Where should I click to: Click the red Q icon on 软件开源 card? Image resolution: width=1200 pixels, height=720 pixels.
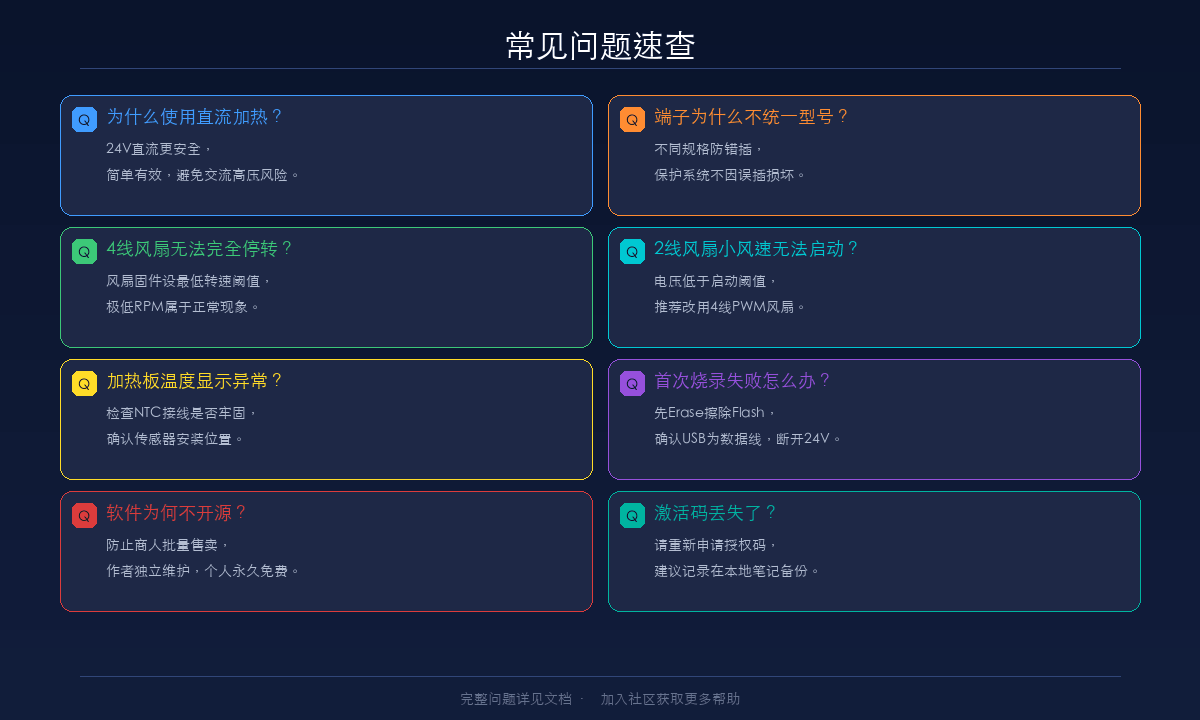coord(83,515)
